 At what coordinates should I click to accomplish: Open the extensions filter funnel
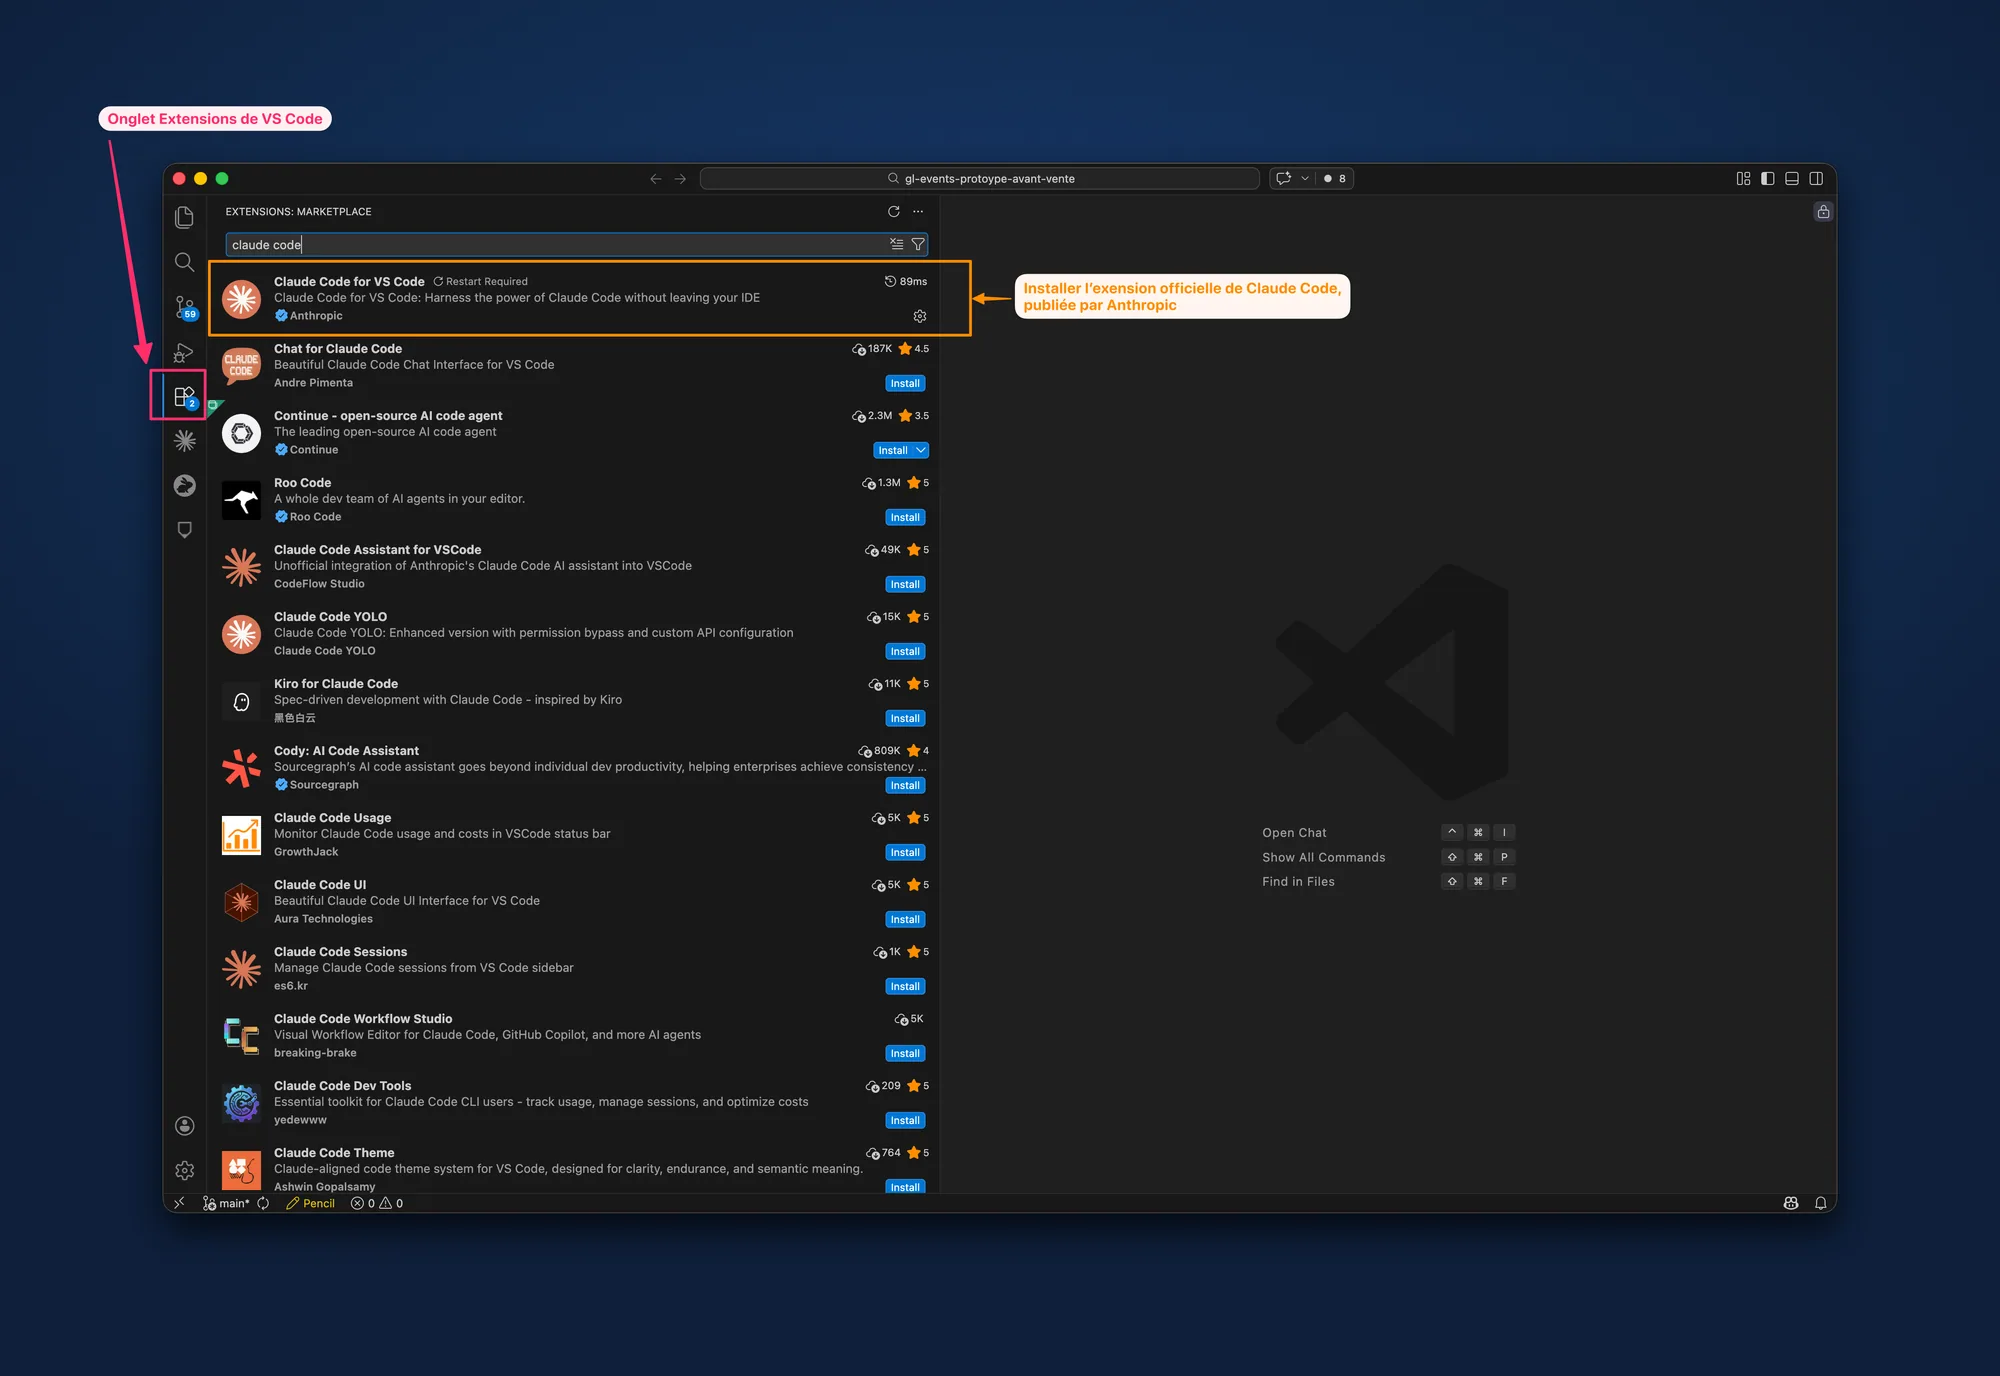(x=918, y=244)
